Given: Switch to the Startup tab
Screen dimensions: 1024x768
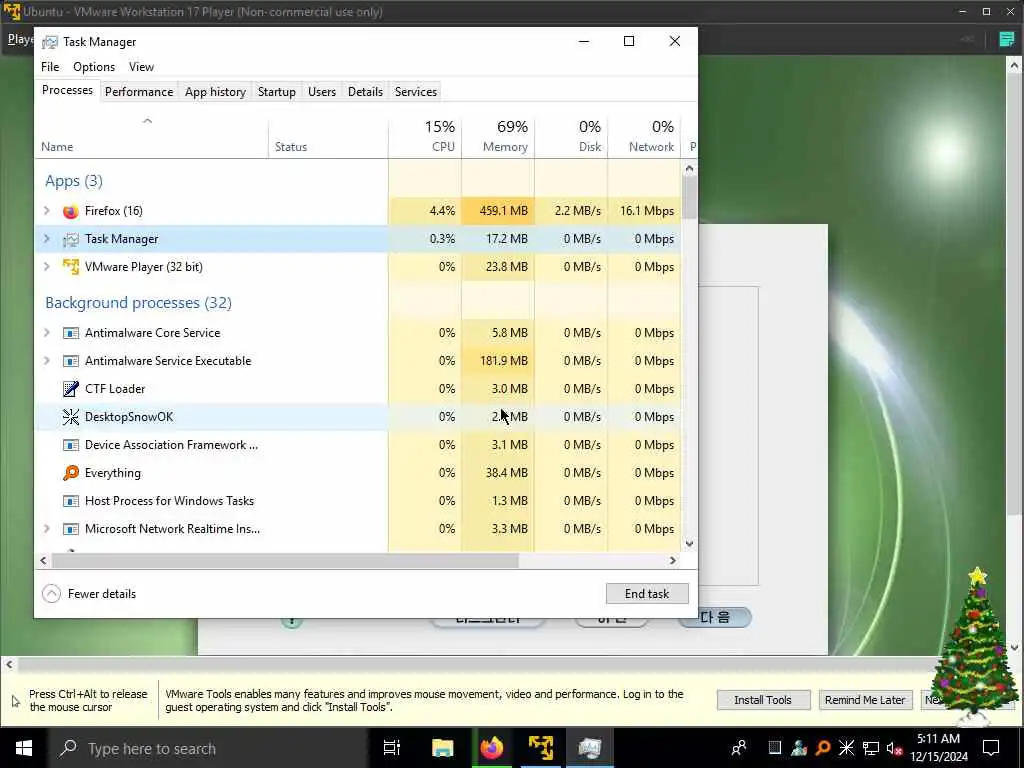Looking at the screenshot, I should tap(277, 92).
